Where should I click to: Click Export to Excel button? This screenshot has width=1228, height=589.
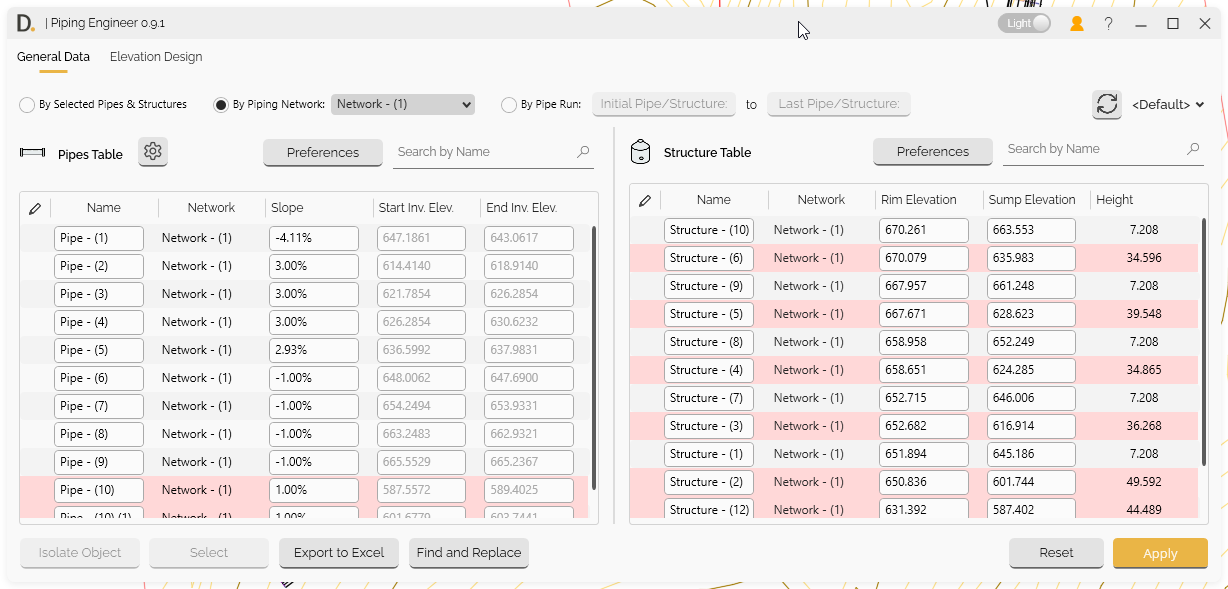[339, 553]
